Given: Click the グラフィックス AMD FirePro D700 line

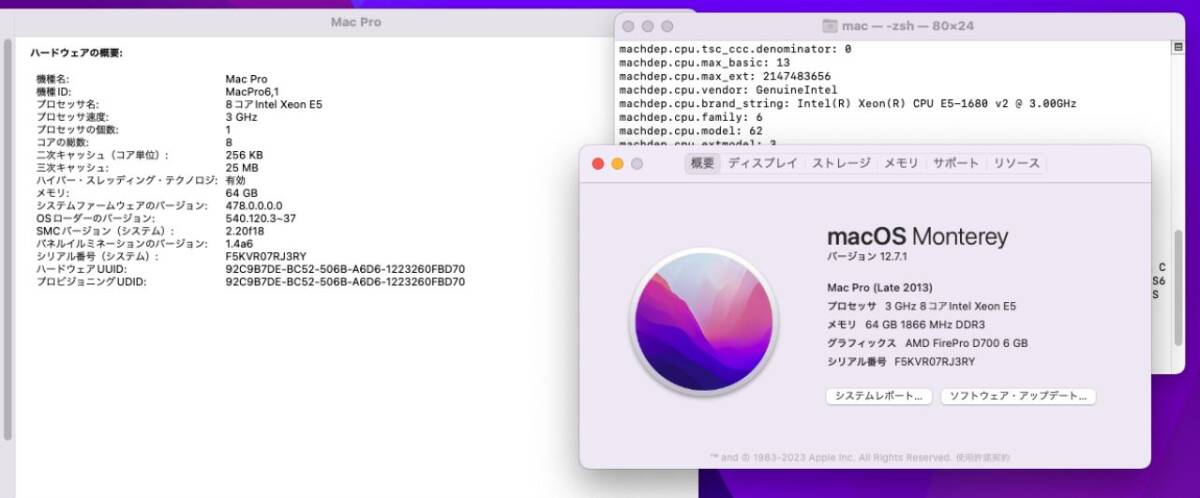Looking at the screenshot, I should click(927, 343).
